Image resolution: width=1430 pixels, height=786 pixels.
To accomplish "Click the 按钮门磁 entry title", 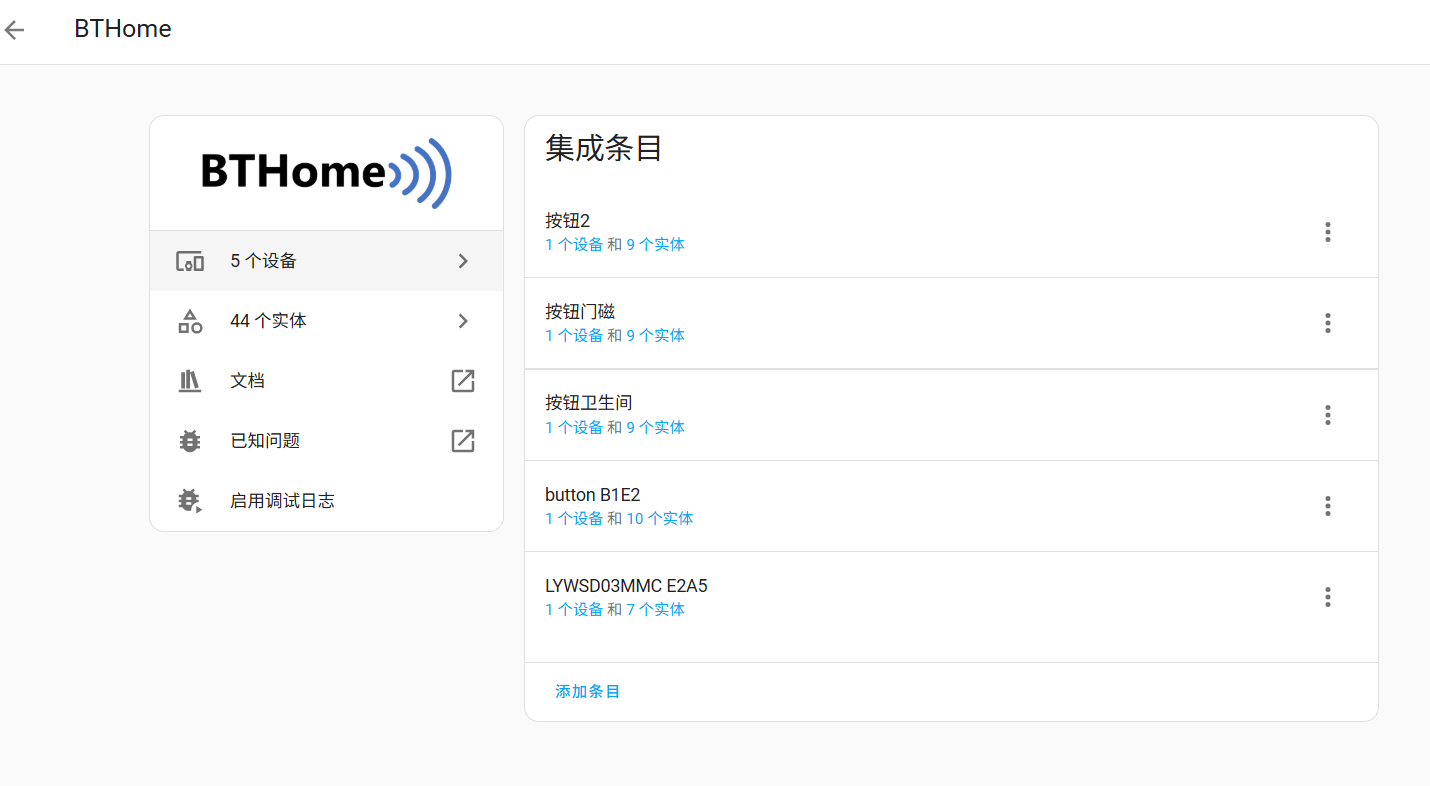I will point(580,311).
